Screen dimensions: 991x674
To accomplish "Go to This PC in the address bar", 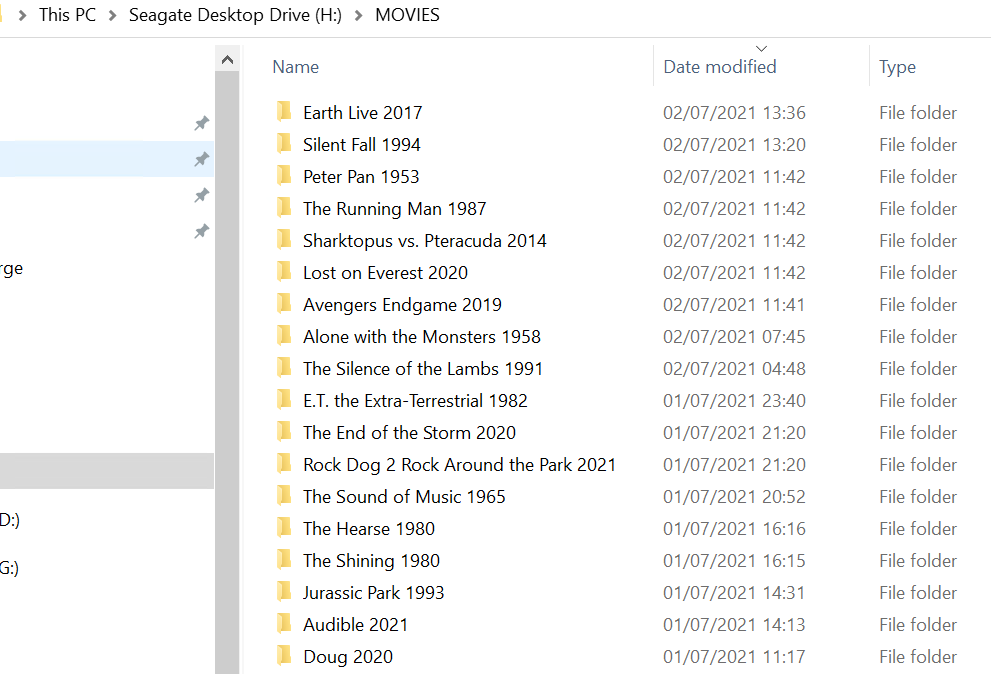I will [x=68, y=15].
